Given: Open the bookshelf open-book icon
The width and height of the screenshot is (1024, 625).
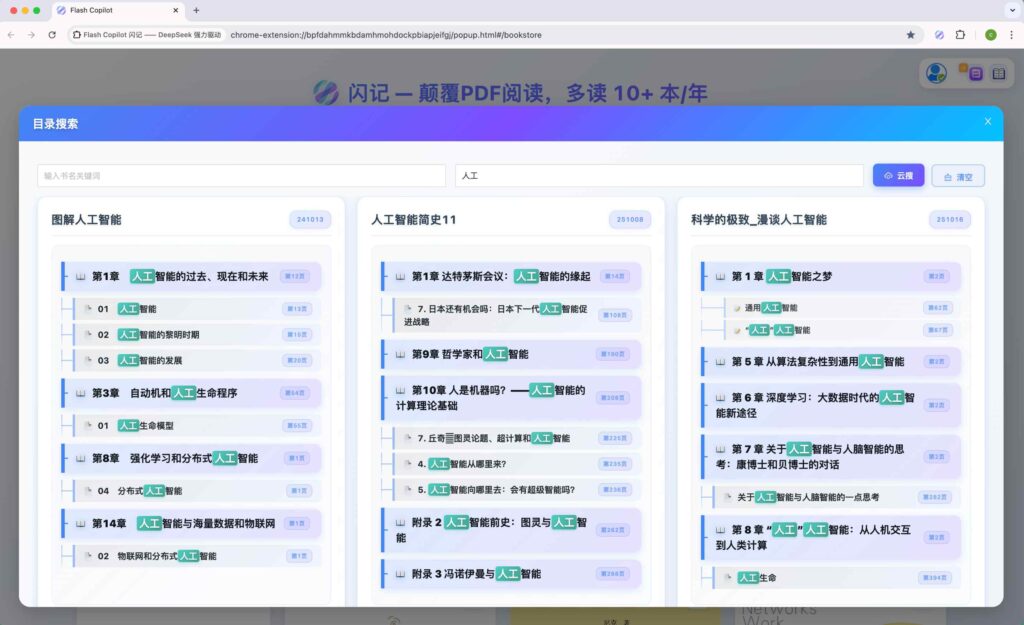Looking at the screenshot, I should (998, 73).
